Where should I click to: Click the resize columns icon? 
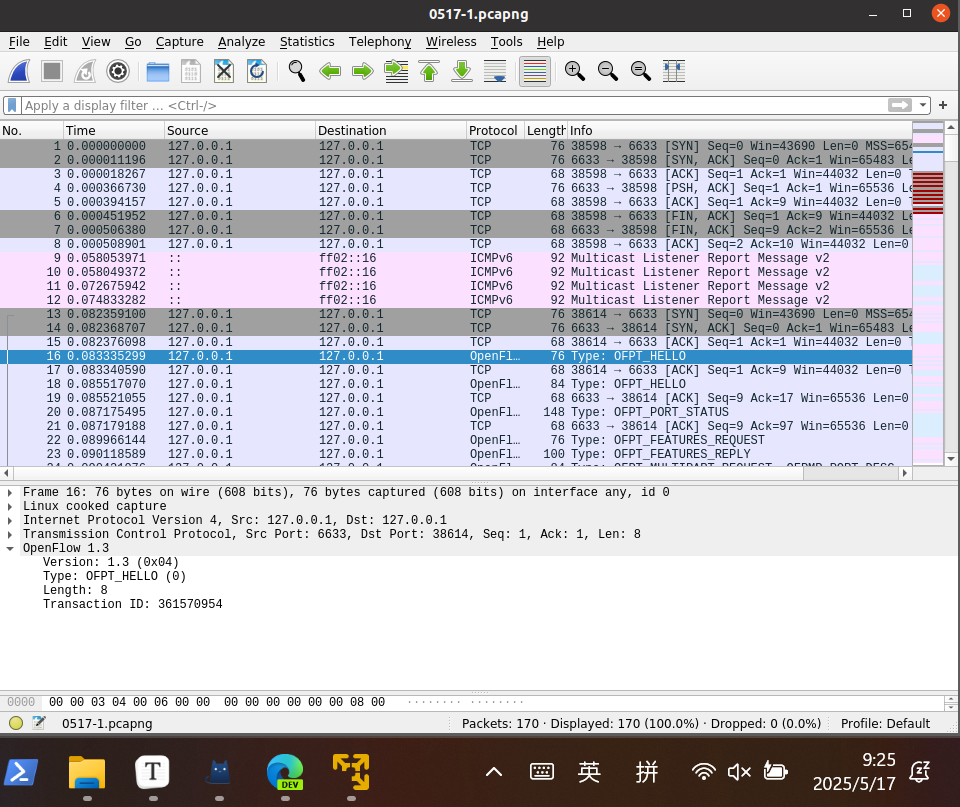pyautogui.click(x=674, y=71)
